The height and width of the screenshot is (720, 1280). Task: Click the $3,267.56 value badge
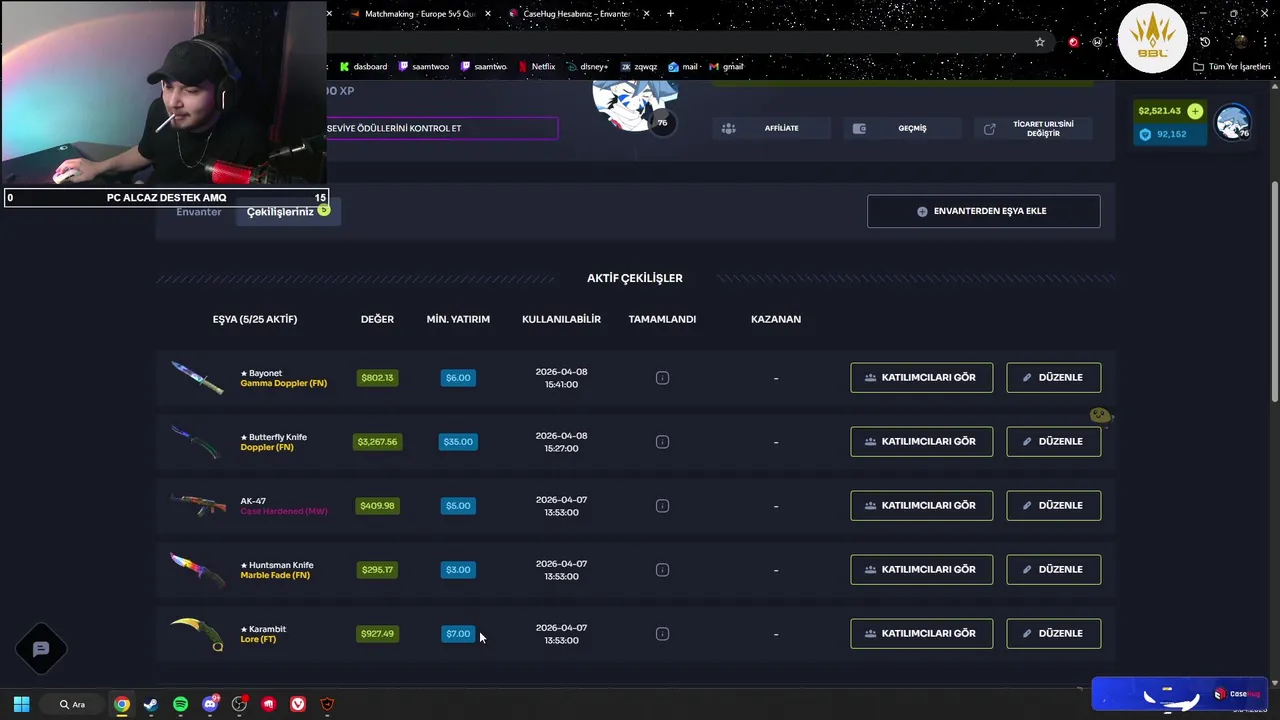pyautogui.click(x=377, y=442)
